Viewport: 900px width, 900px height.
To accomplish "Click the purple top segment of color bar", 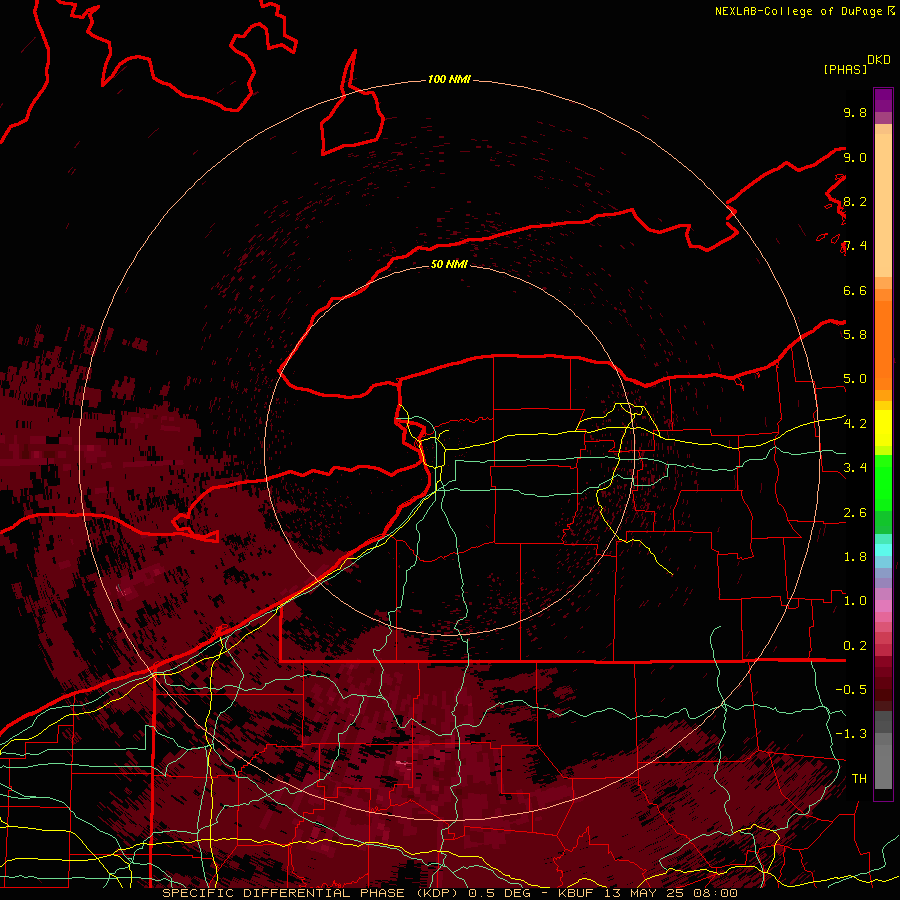I will [x=883, y=100].
